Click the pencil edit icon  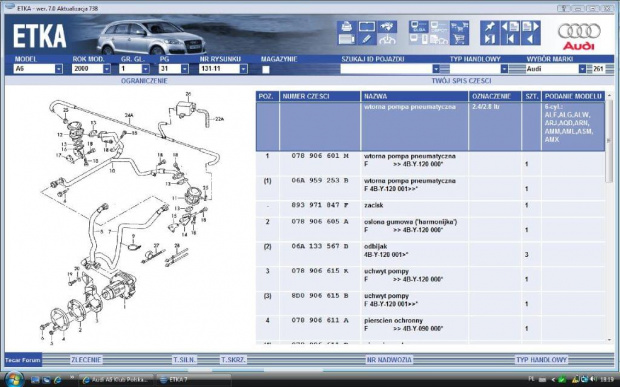(x=367, y=39)
